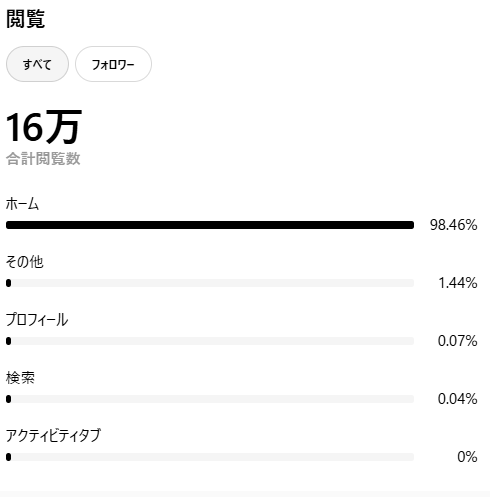
Task: Click the 0% value
Action: pyautogui.click(x=467, y=457)
